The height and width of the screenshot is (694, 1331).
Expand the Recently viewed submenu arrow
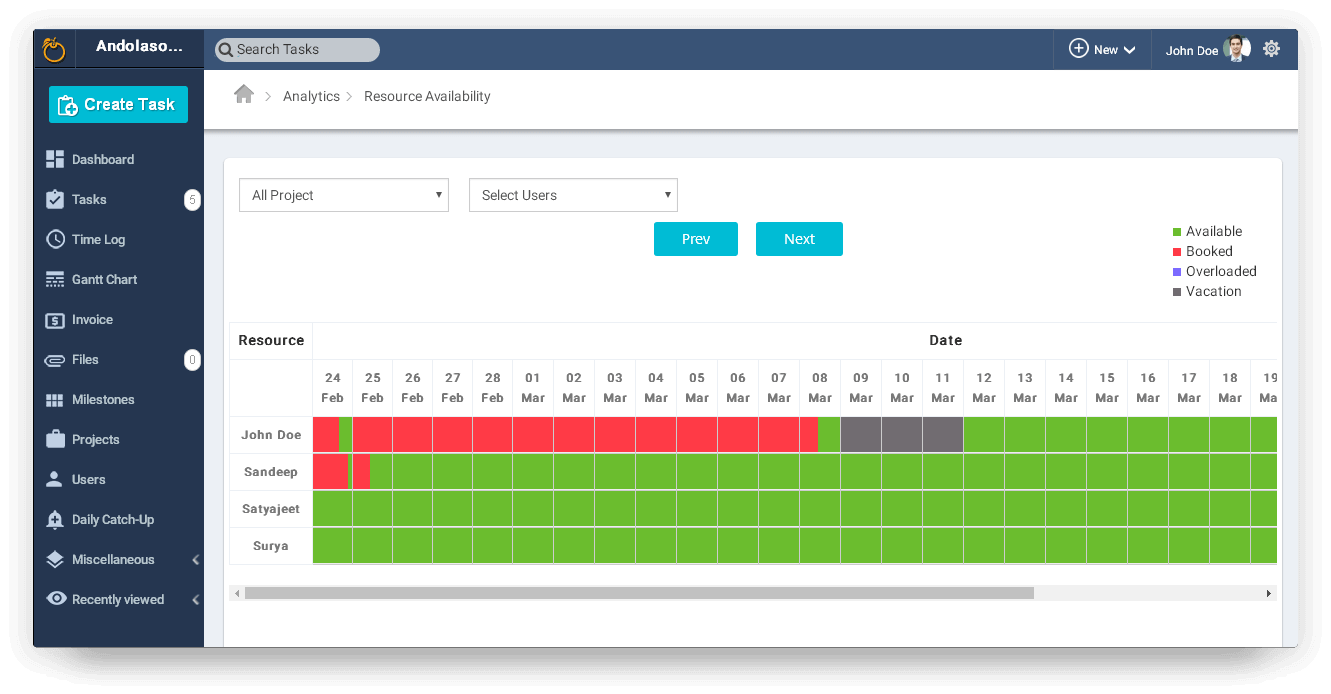(x=195, y=600)
